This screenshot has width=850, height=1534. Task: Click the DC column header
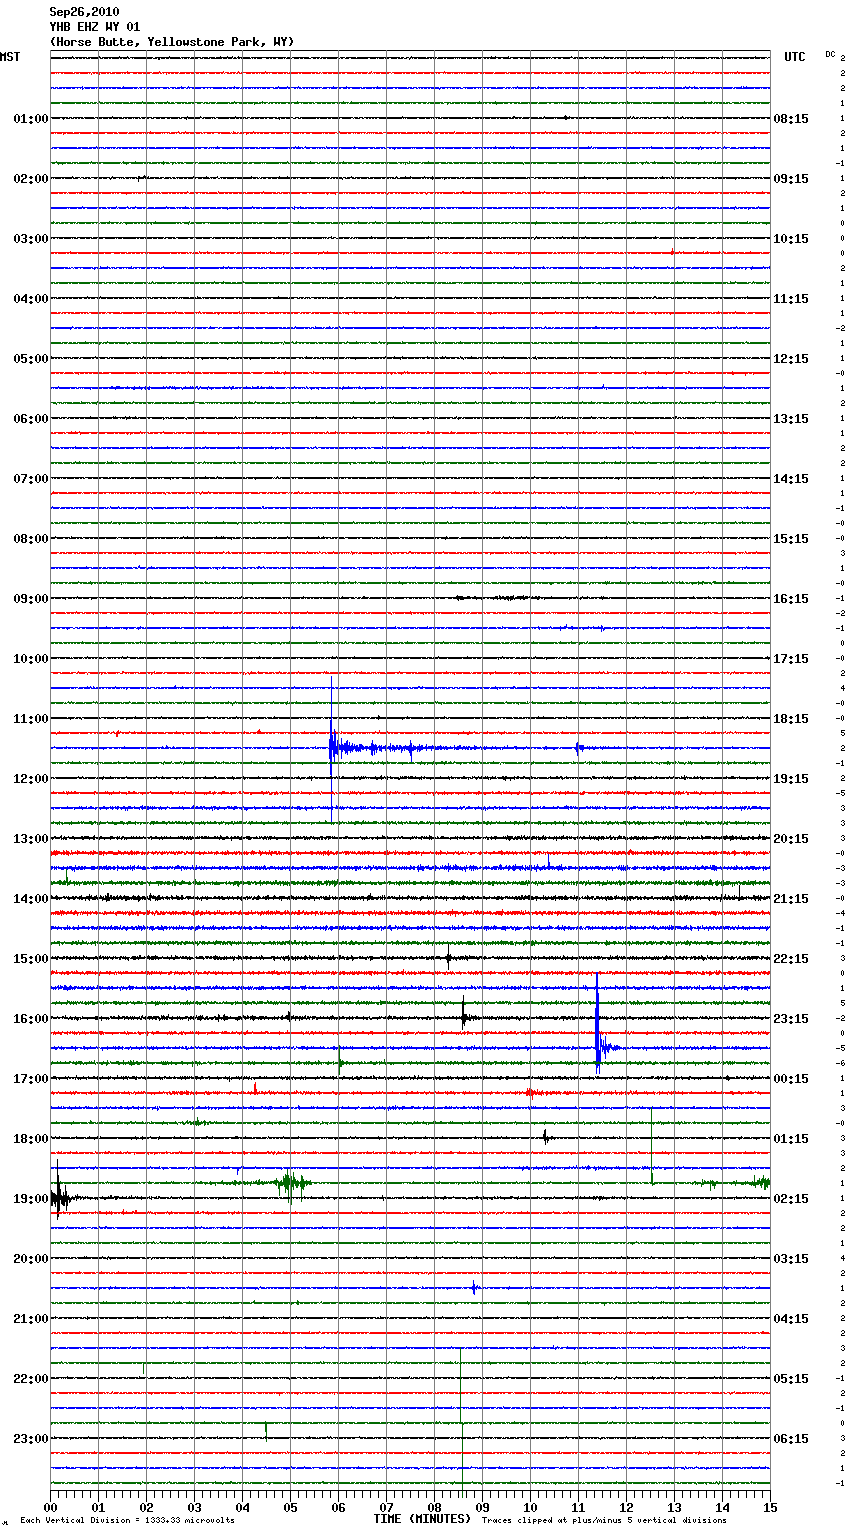pyautogui.click(x=830, y=54)
